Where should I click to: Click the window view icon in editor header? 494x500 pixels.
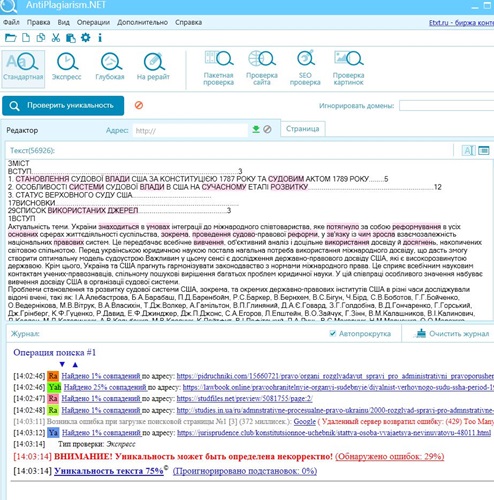tap(484, 151)
